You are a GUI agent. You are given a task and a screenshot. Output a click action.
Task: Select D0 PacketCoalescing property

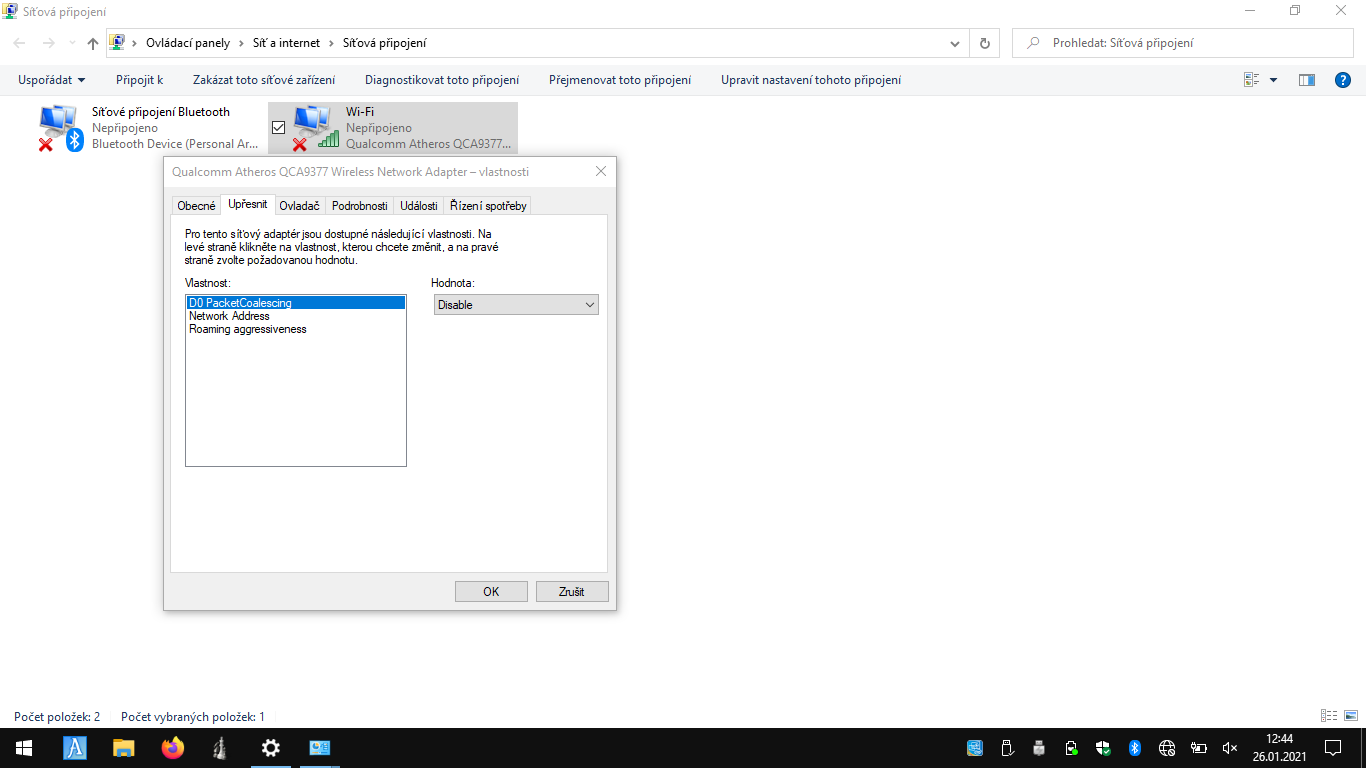click(x=296, y=303)
